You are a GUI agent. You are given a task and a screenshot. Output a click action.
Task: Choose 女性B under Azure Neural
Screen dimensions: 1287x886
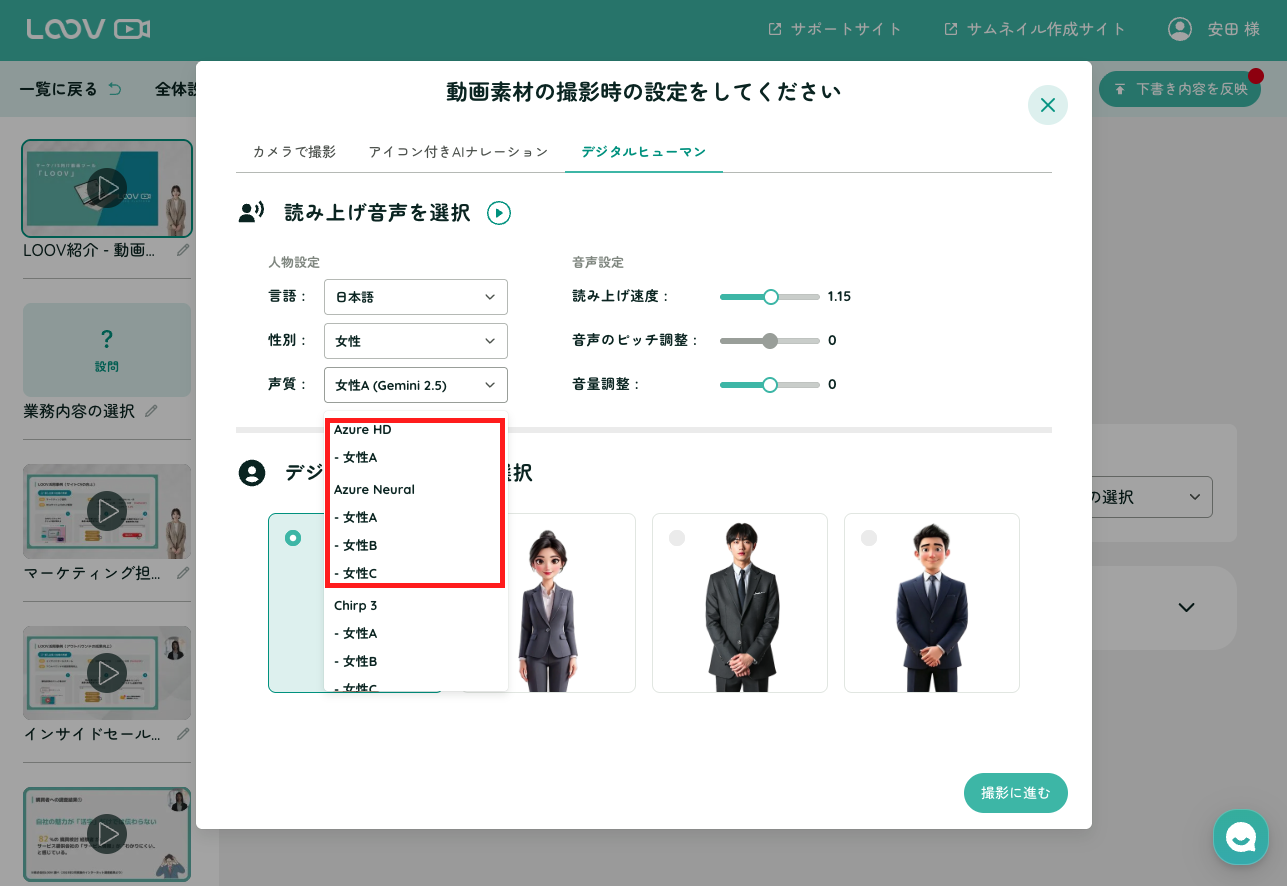(x=416, y=546)
